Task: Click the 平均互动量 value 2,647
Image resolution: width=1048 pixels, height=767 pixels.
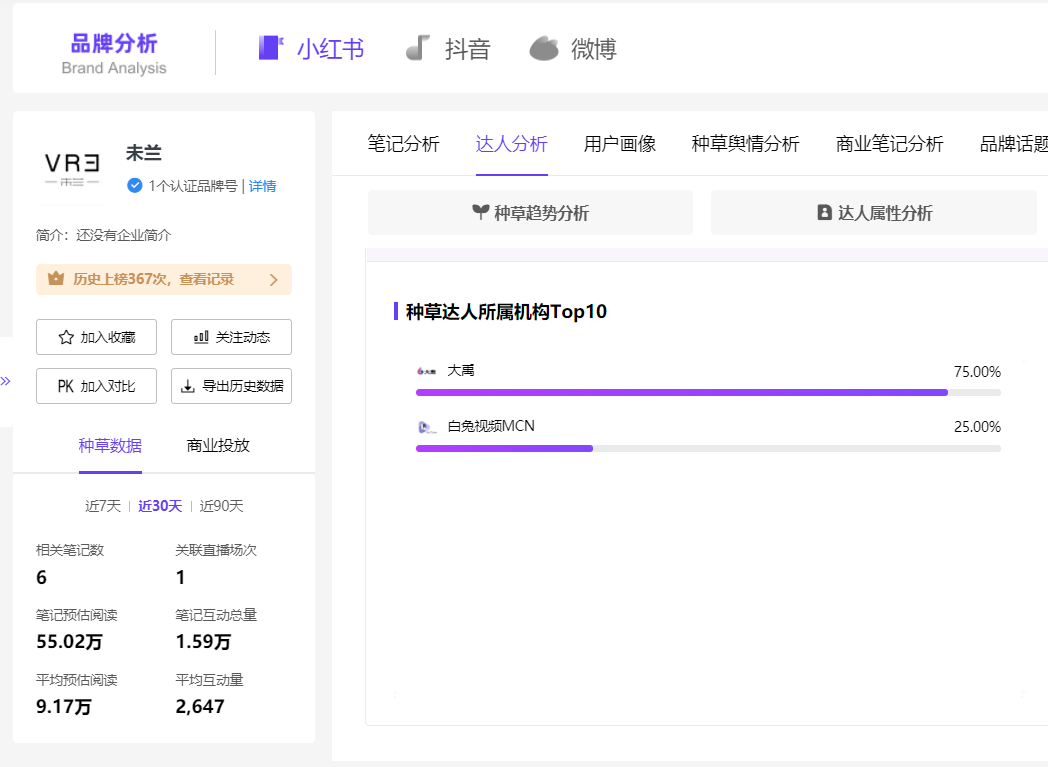Action: click(x=200, y=707)
